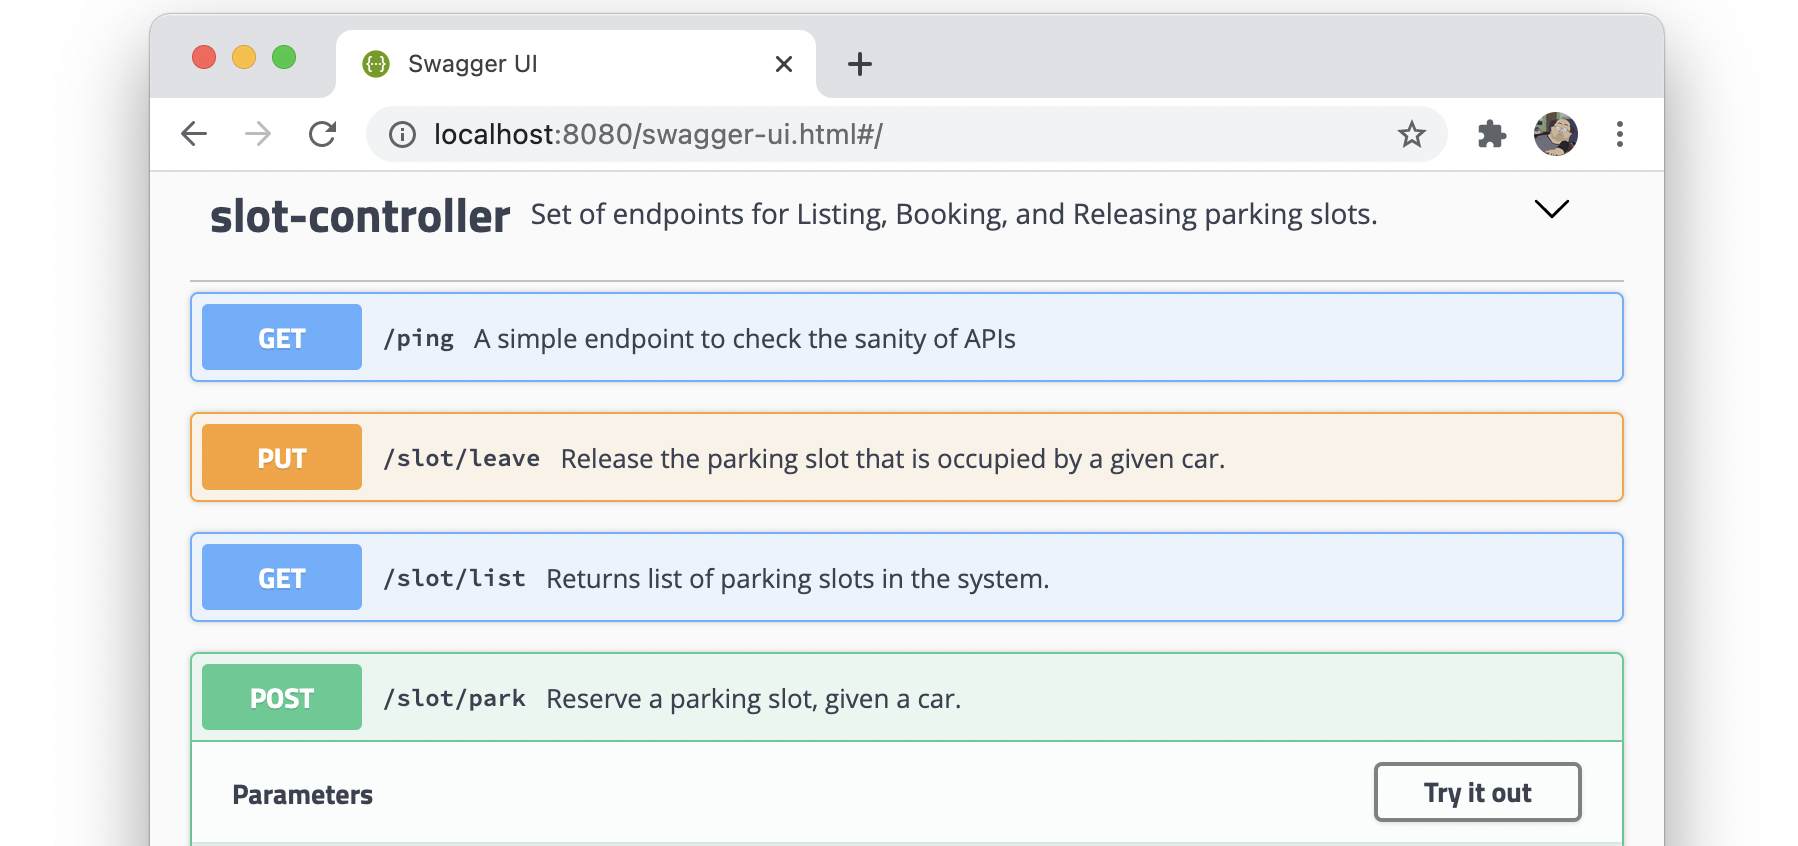Reload the Swagger UI page

(322, 134)
